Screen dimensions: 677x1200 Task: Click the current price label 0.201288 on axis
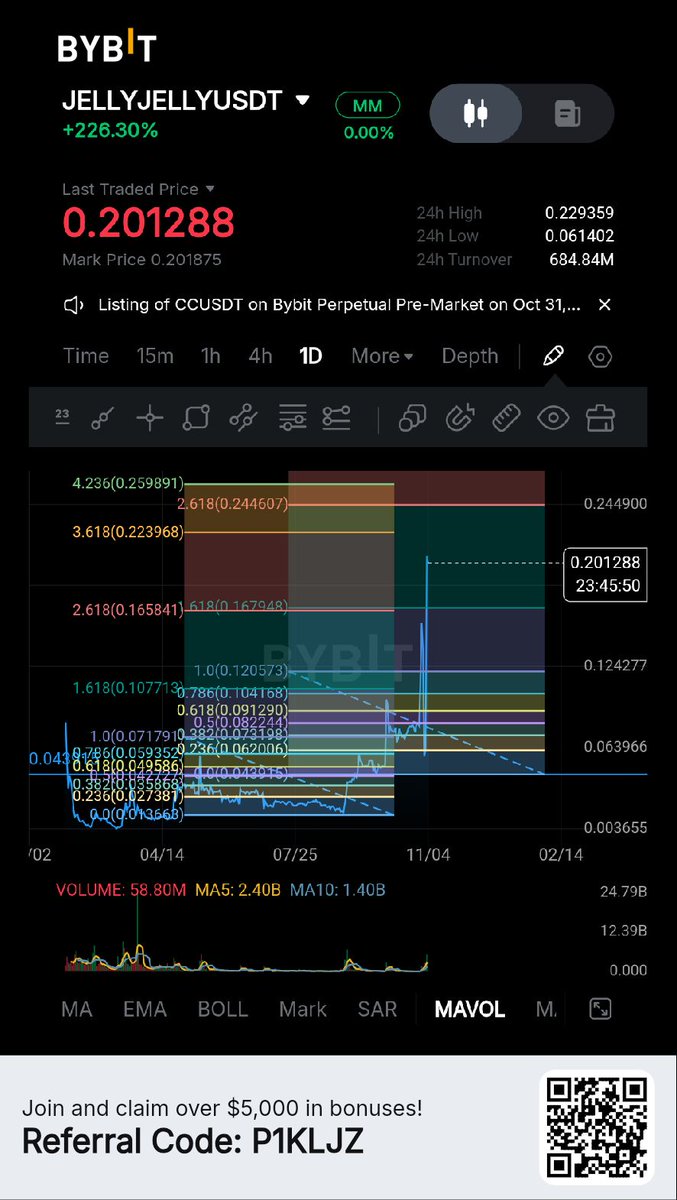[x=605, y=574]
